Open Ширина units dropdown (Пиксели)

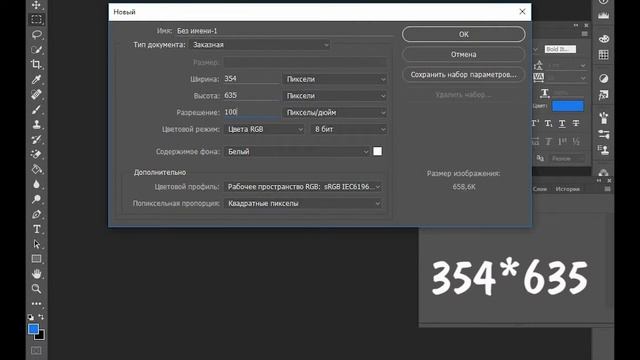335,79
